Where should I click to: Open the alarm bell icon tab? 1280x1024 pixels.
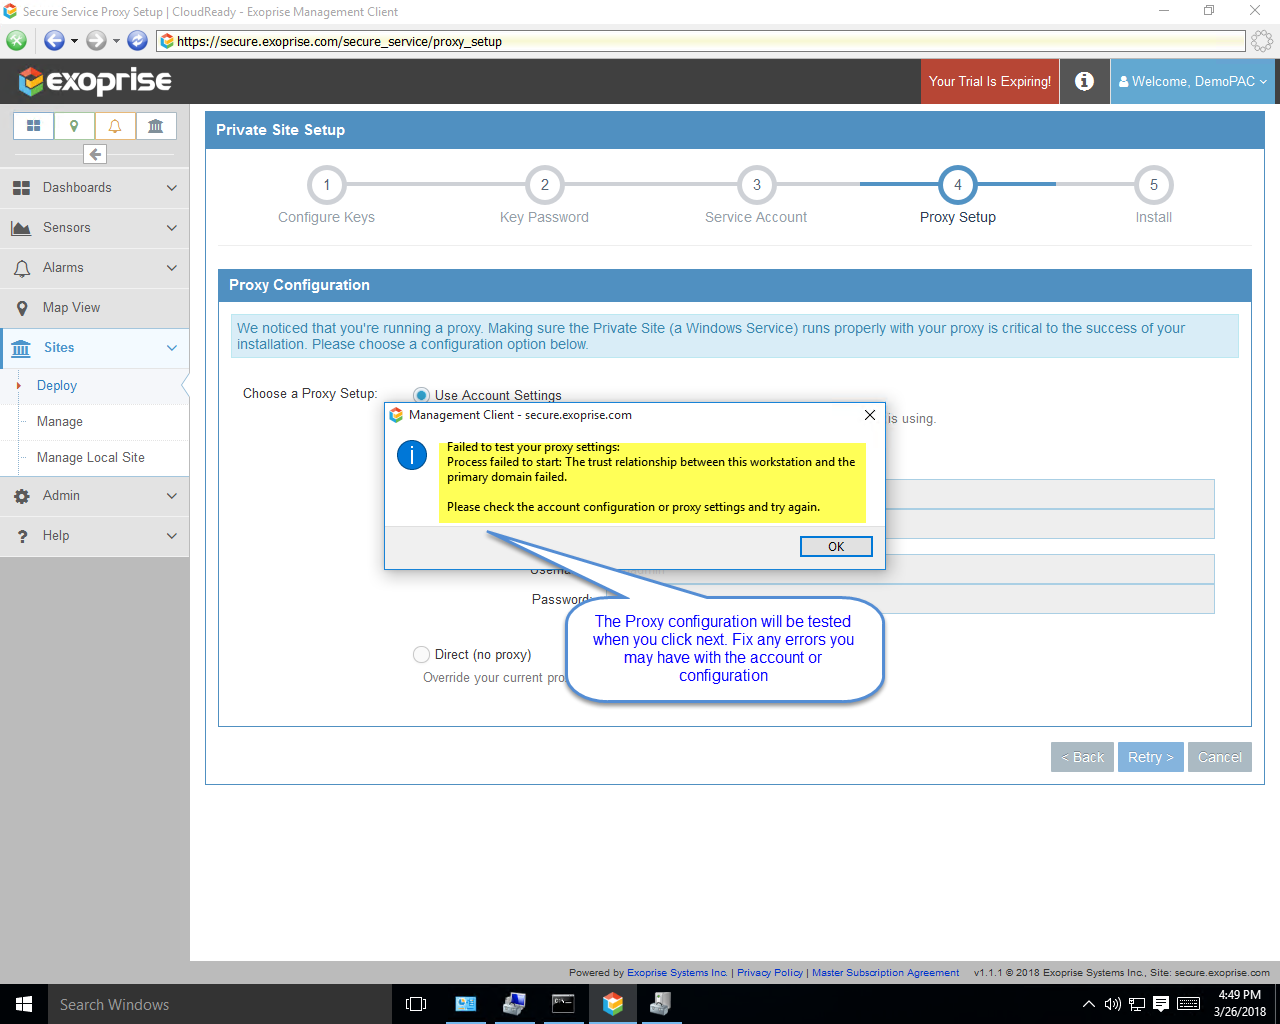point(115,126)
